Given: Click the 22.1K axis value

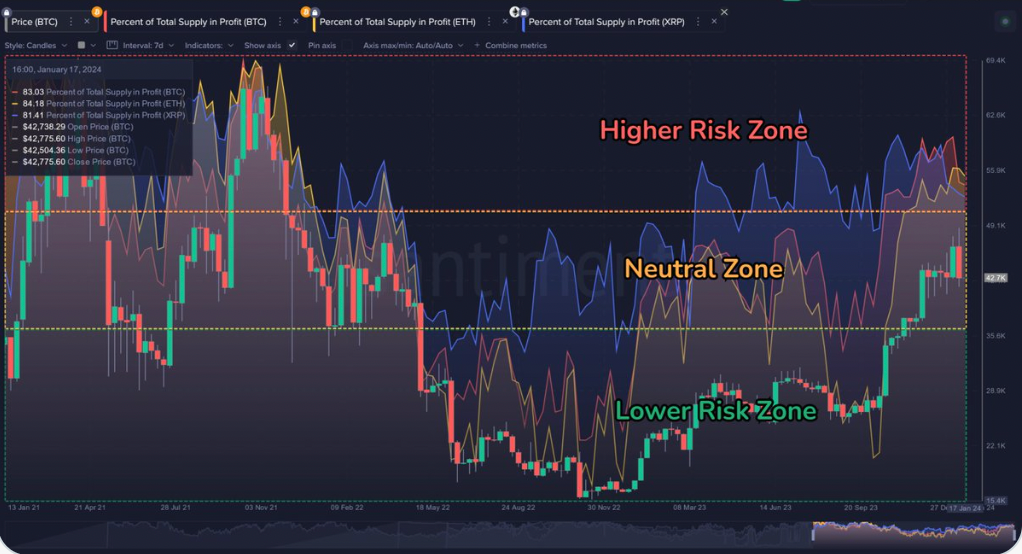Looking at the screenshot, I should coord(995,446).
